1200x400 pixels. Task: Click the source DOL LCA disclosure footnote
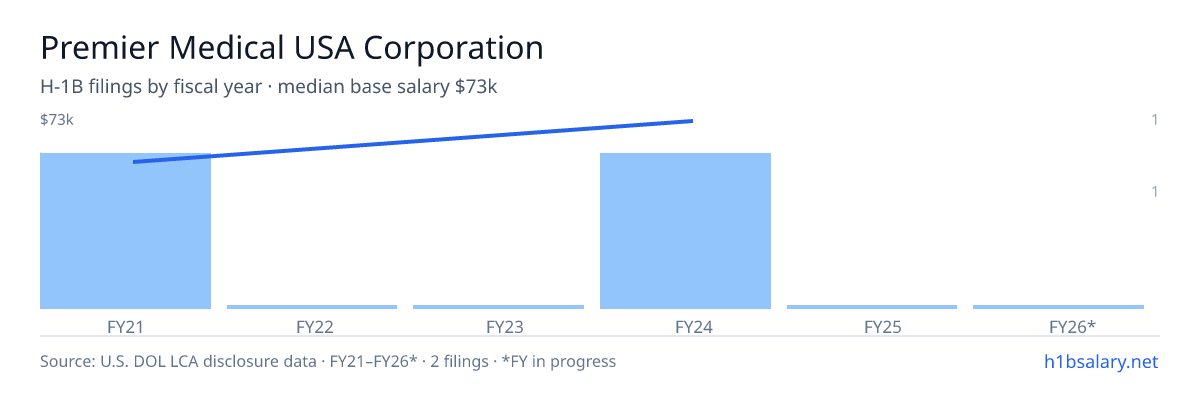click(x=328, y=361)
